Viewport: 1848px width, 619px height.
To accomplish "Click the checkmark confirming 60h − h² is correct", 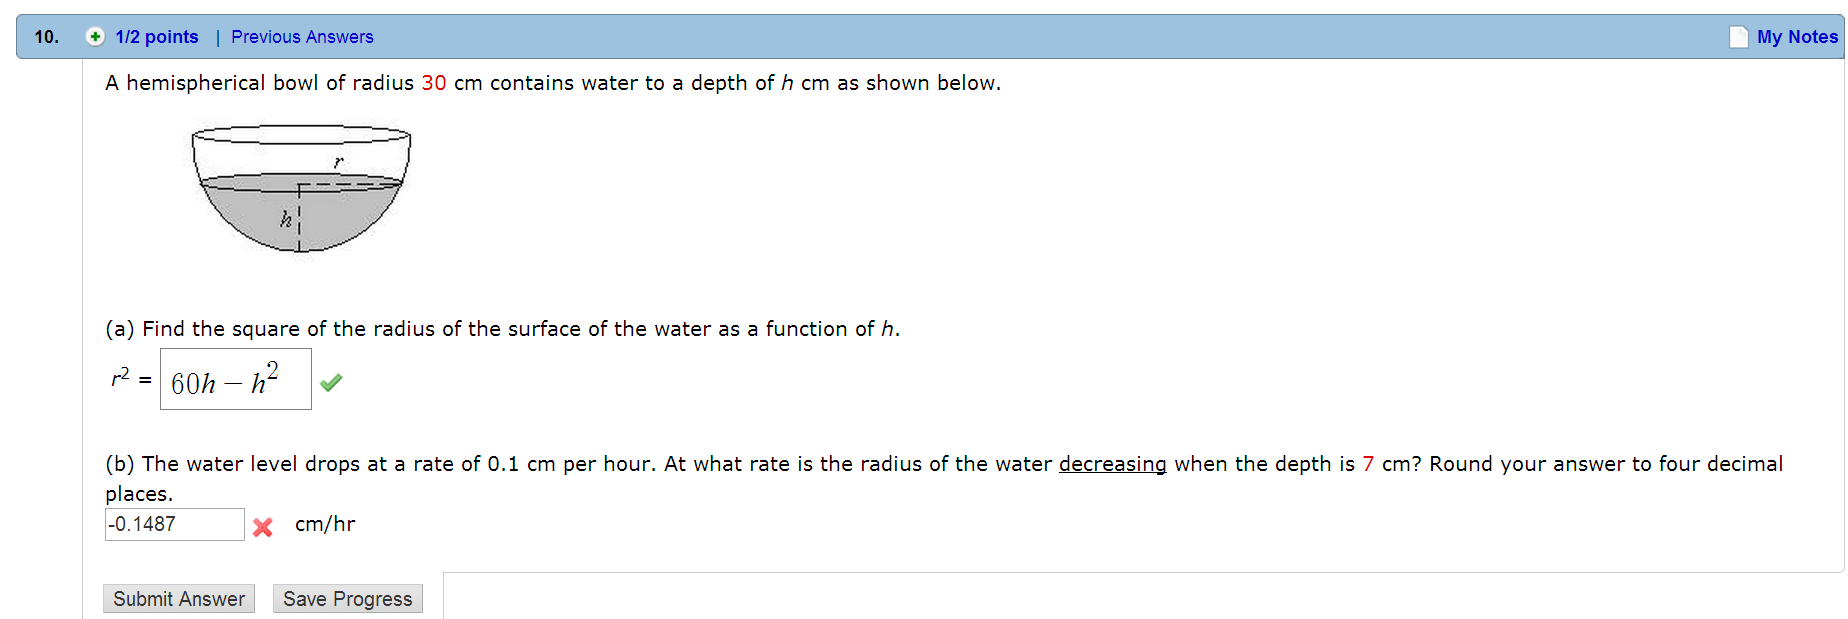I will tap(331, 382).
